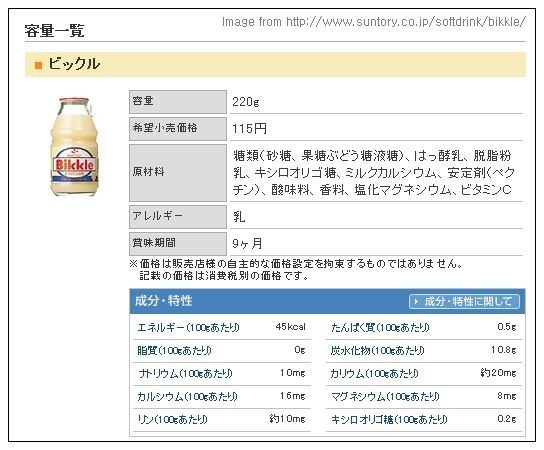Click the 約10mg phosphorus value
Viewport: 544px width, 450px height.
(x=288, y=419)
